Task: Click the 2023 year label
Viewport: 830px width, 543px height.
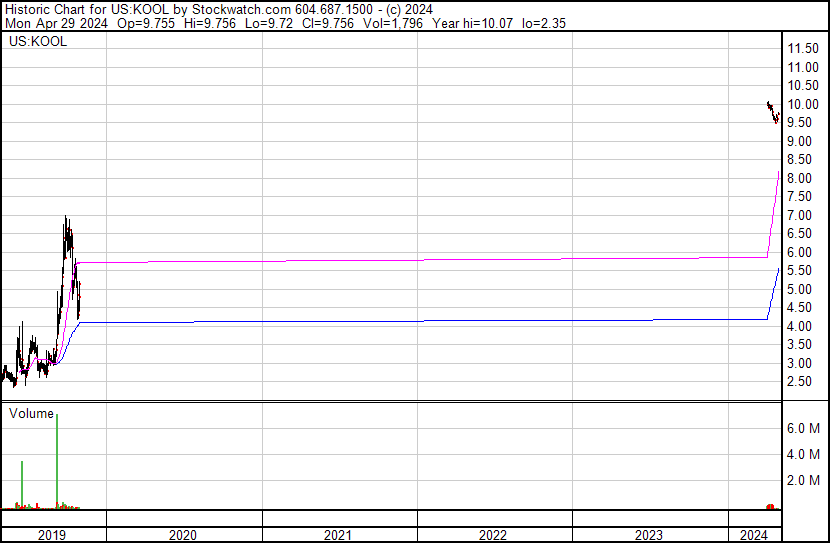Action: 649,535
